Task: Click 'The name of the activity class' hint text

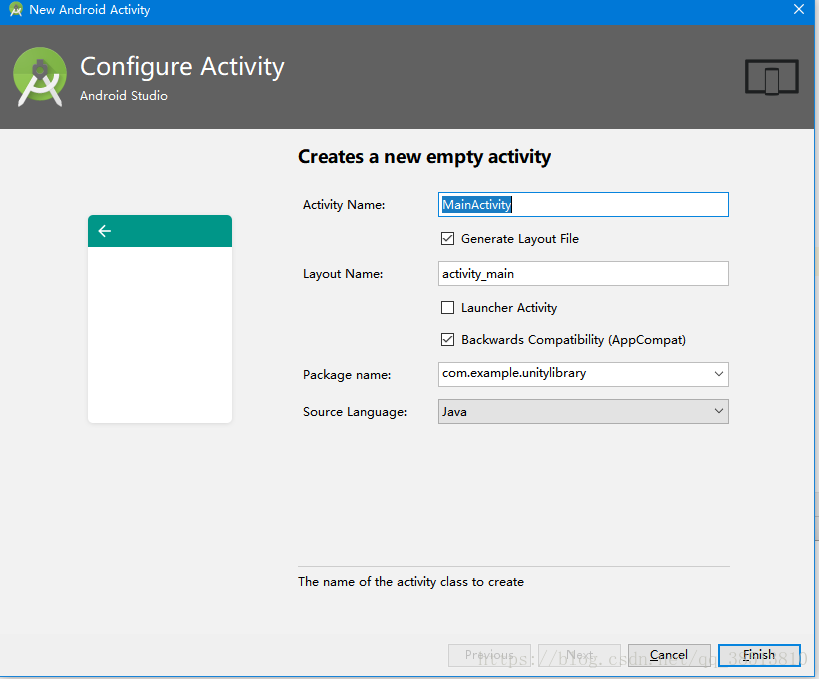Action: [x=411, y=582]
